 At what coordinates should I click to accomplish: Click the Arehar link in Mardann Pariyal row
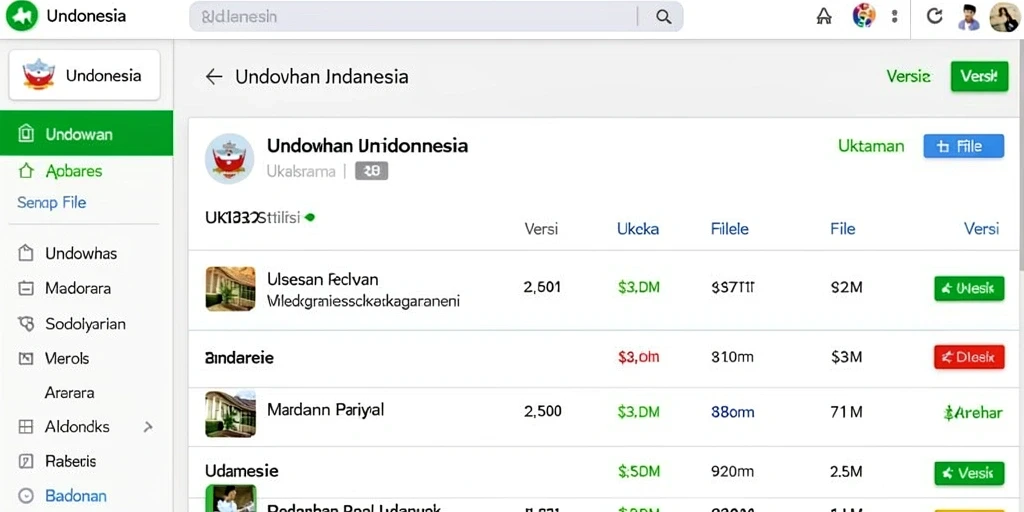[x=973, y=412]
